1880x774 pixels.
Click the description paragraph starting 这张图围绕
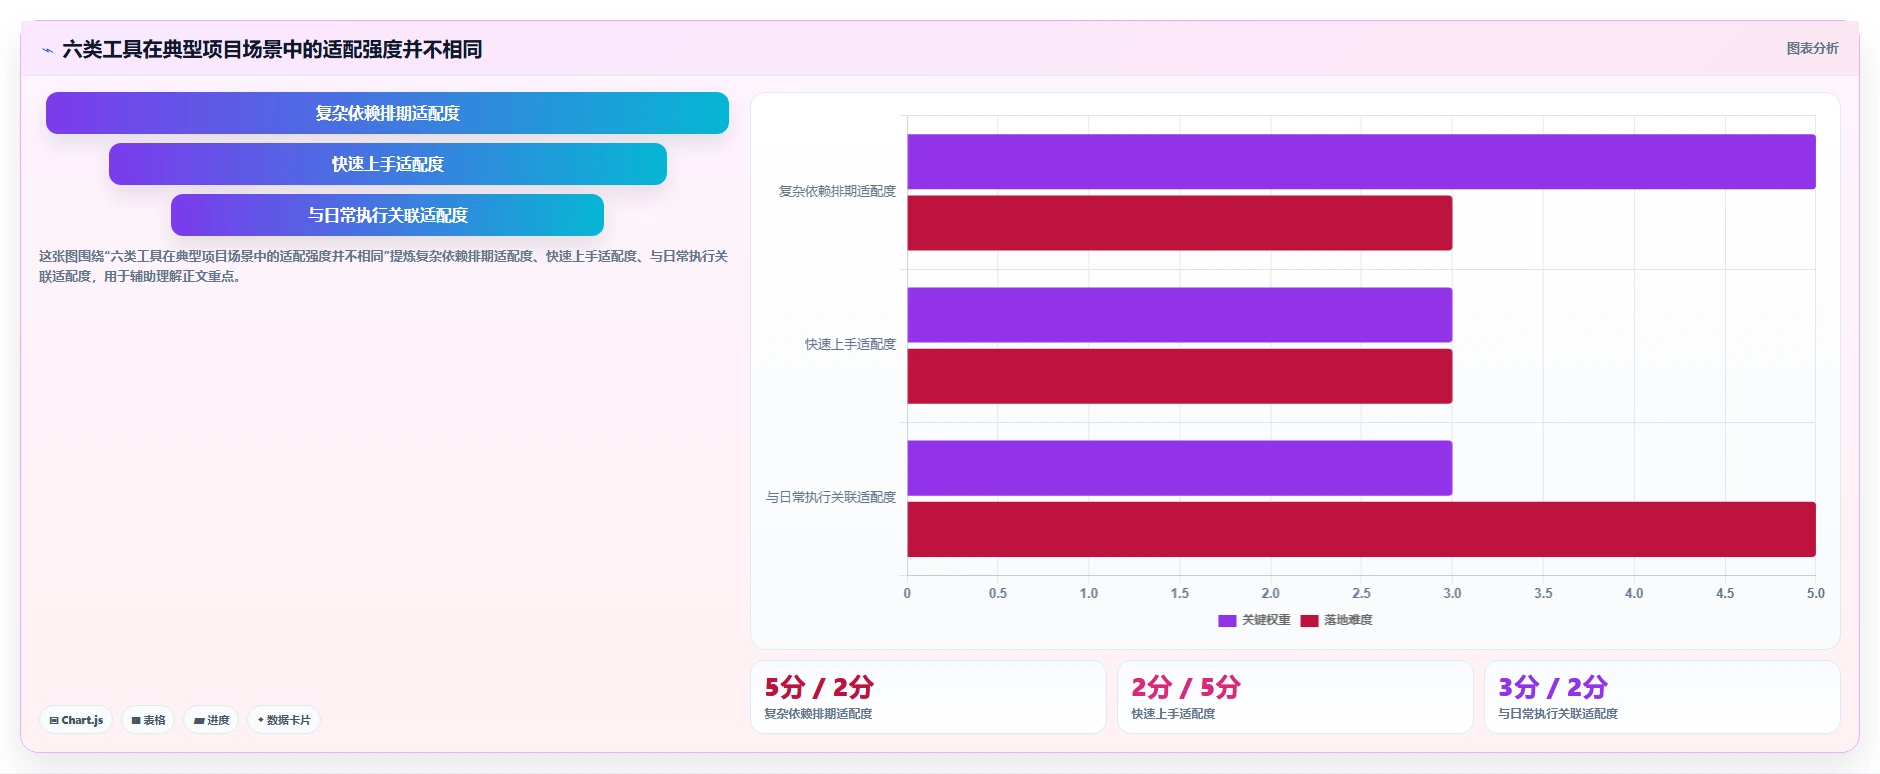[x=383, y=266]
